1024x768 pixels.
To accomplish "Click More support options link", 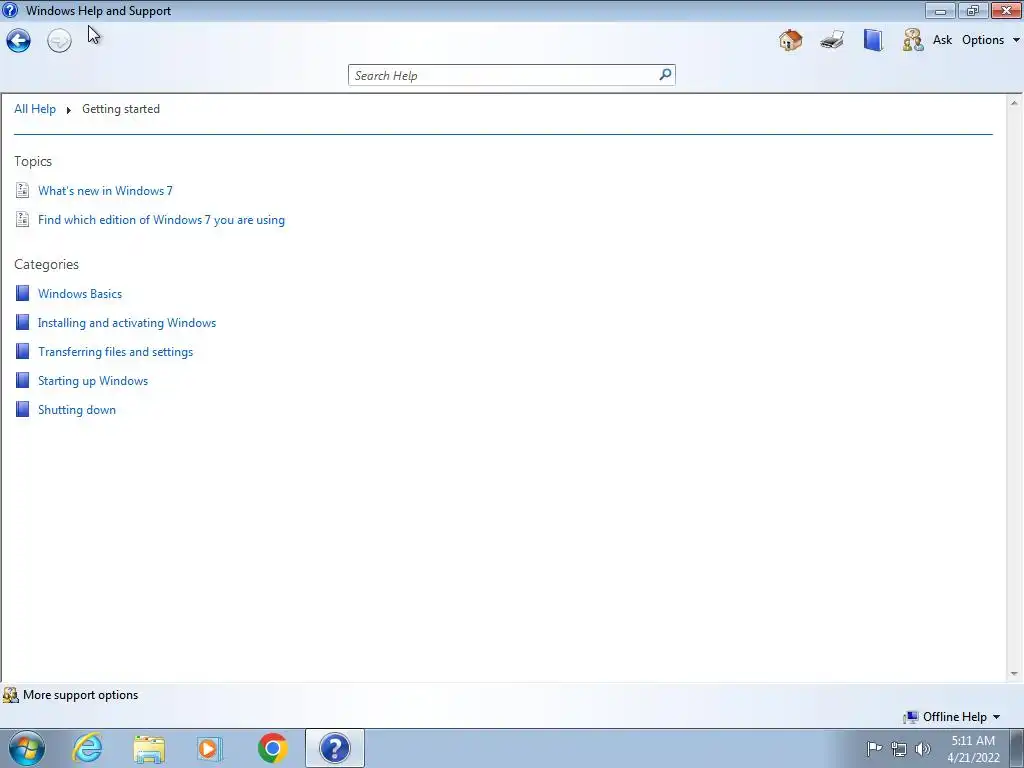I will coord(80,695).
